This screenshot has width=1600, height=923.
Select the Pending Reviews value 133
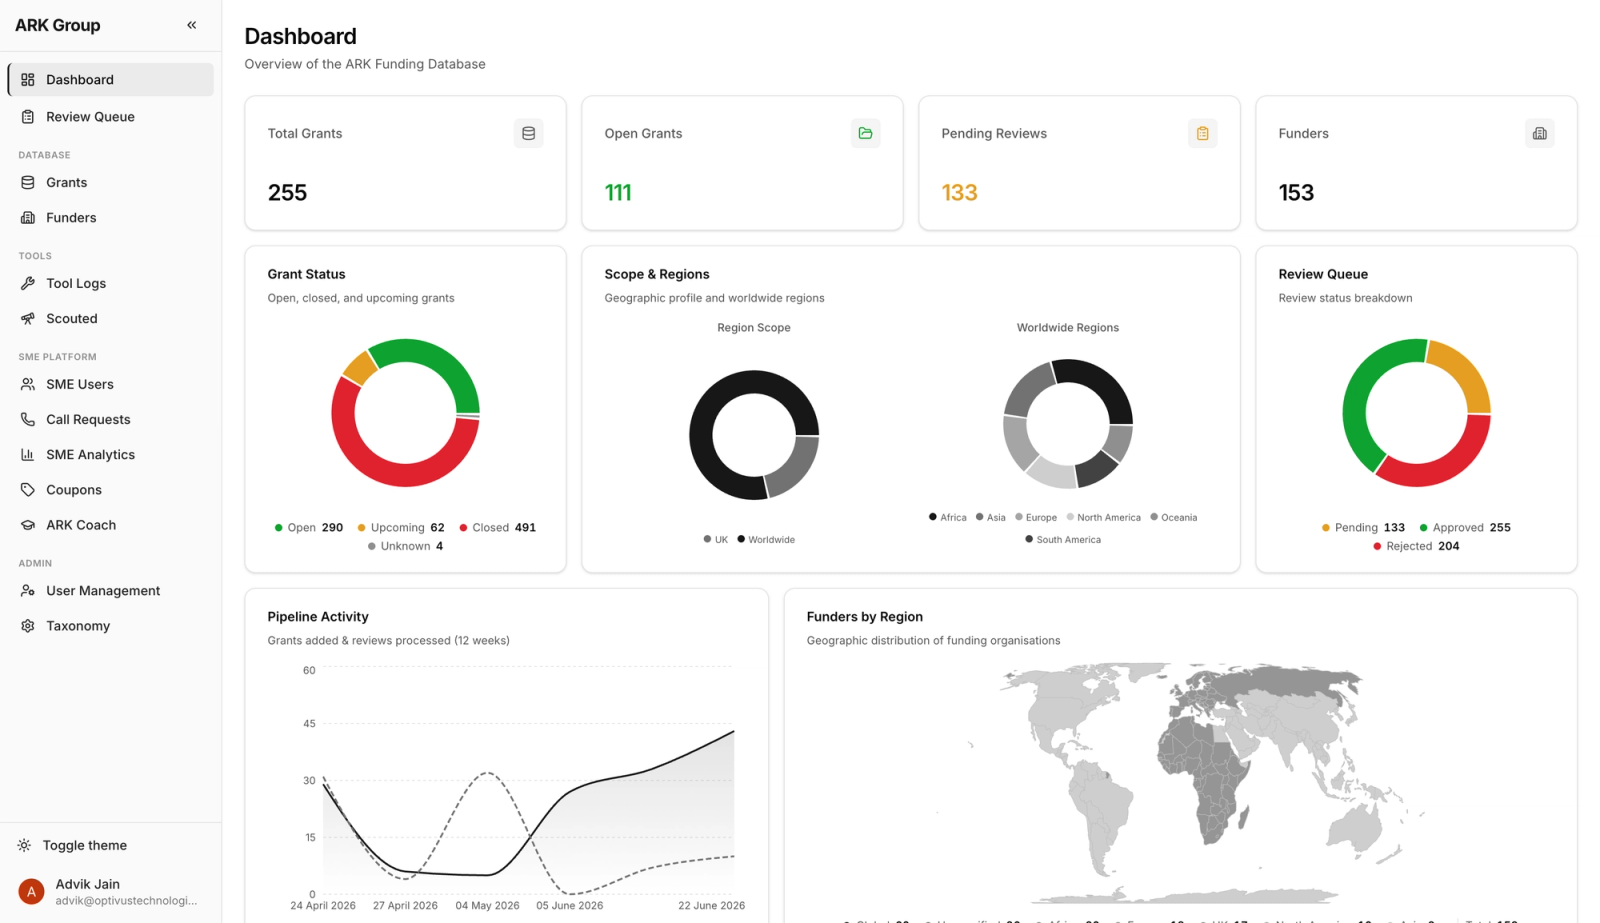pos(959,193)
